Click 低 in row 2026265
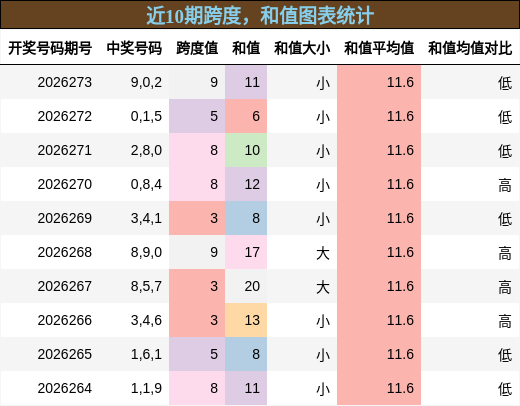 click(505, 355)
